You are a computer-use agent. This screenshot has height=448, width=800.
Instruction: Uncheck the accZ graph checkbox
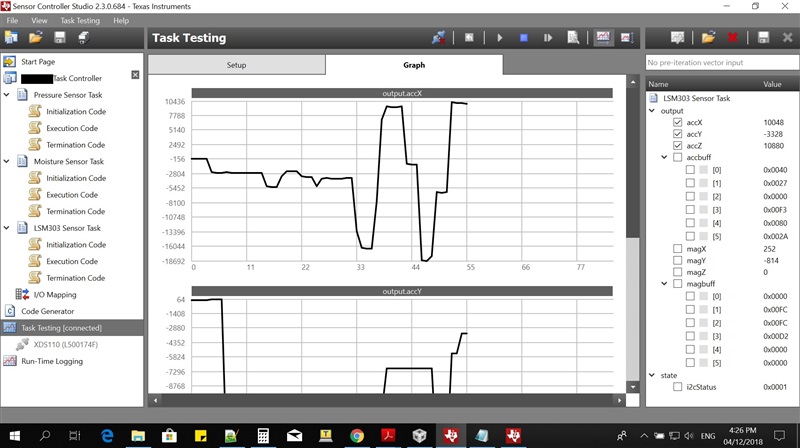(x=677, y=145)
